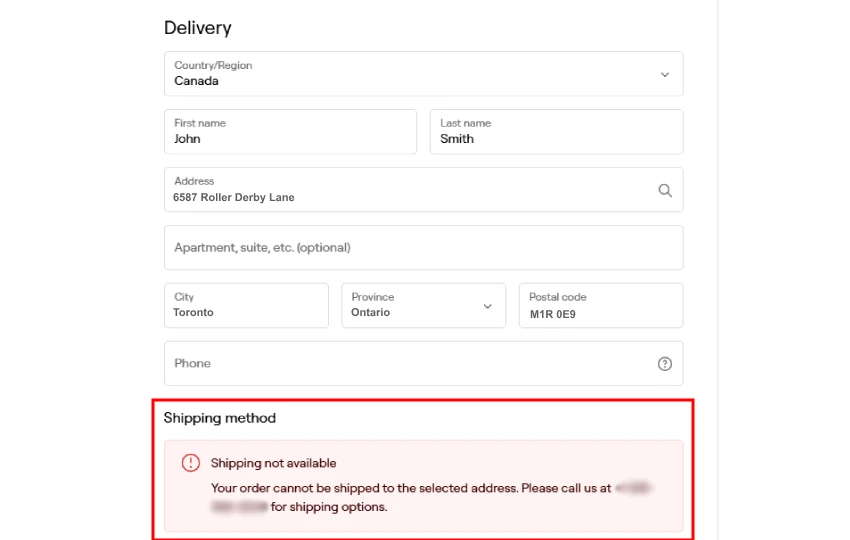The image size is (850, 540).
Task: Click the address search magnifier icon
Action: 665,190
